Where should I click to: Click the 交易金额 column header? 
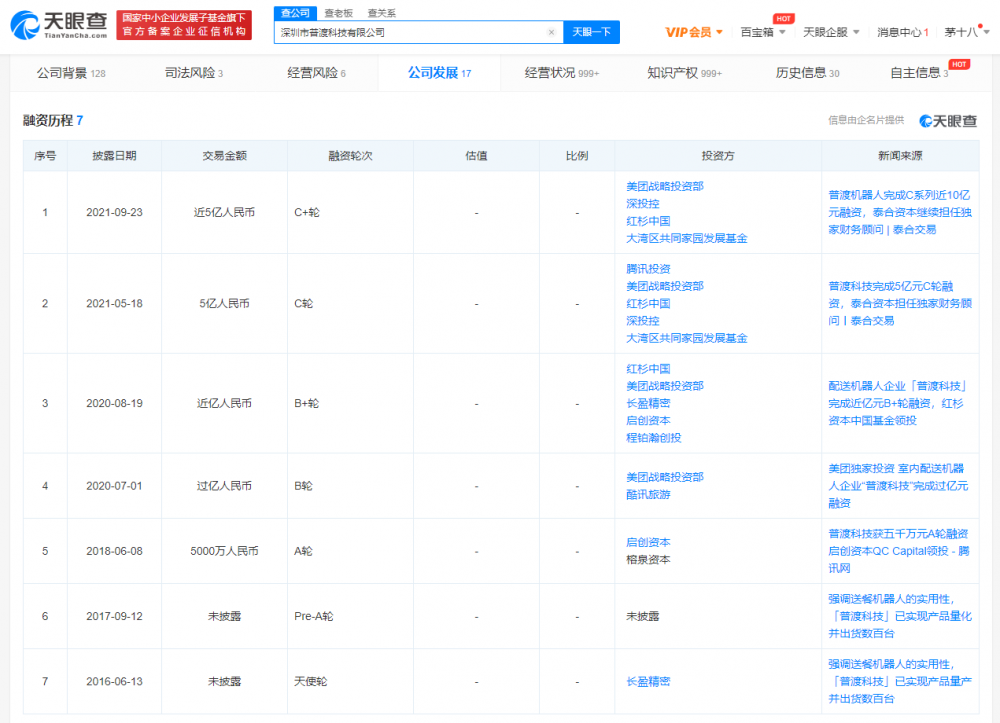point(224,156)
